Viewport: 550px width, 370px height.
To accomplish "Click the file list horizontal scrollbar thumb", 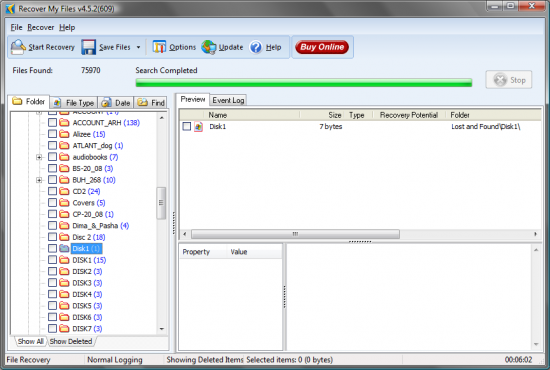I will tap(295, 234).
